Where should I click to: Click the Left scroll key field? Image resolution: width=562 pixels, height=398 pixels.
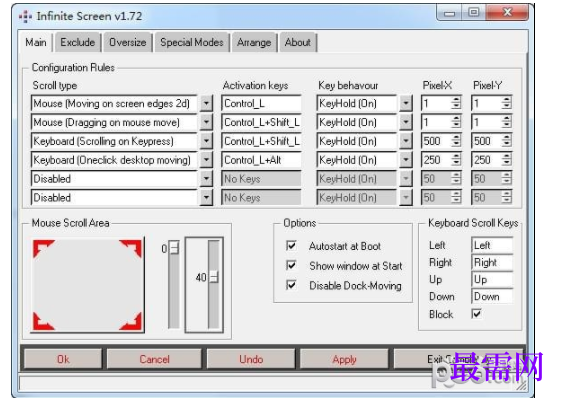pos(492,245)
